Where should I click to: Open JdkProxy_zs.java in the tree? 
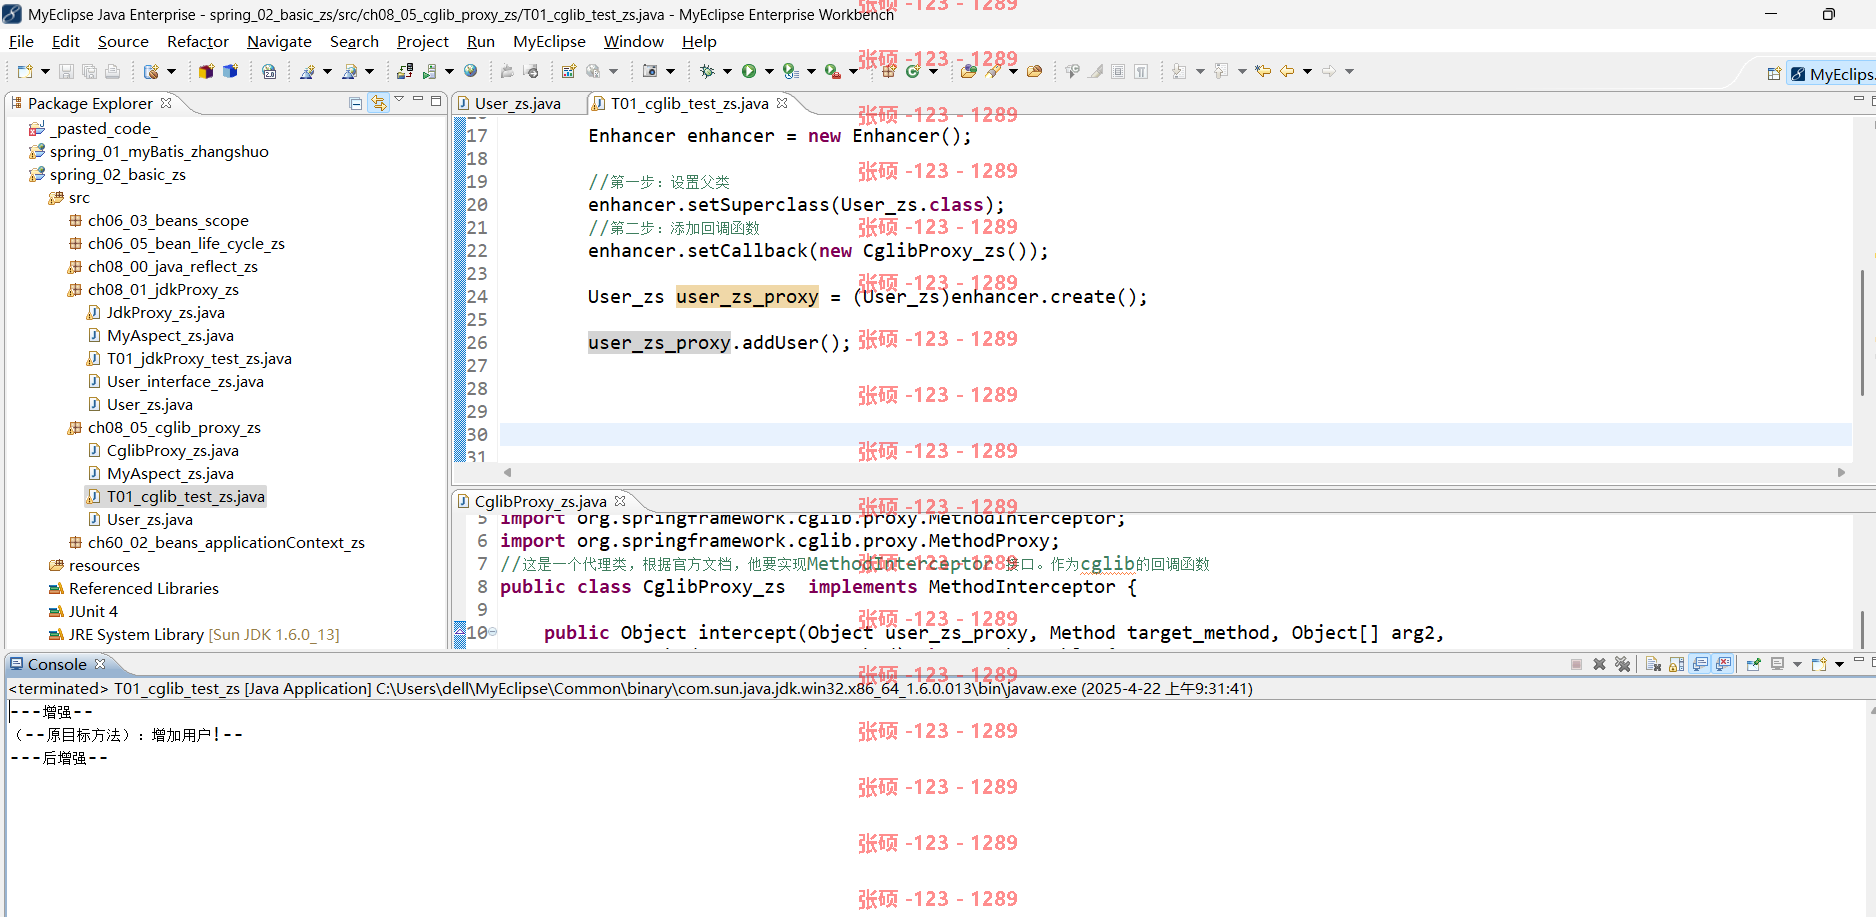[165, 312]
